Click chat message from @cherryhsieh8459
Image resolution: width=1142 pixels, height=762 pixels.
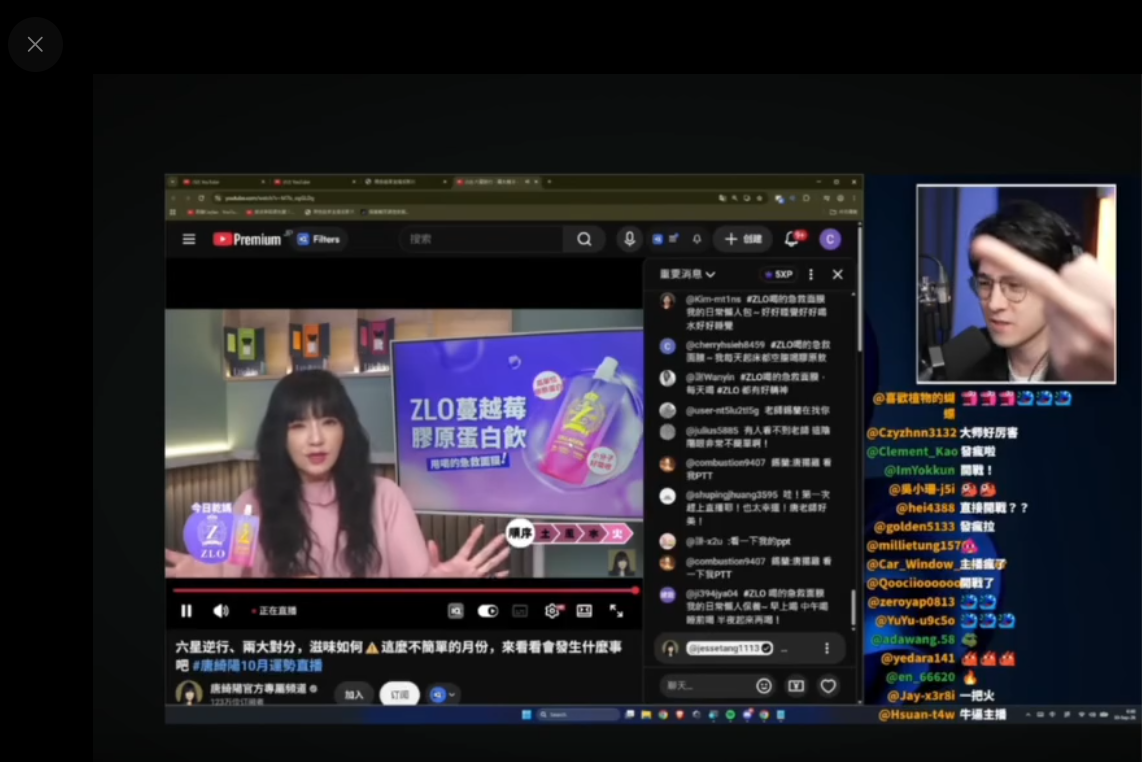[x=748, y=350]
